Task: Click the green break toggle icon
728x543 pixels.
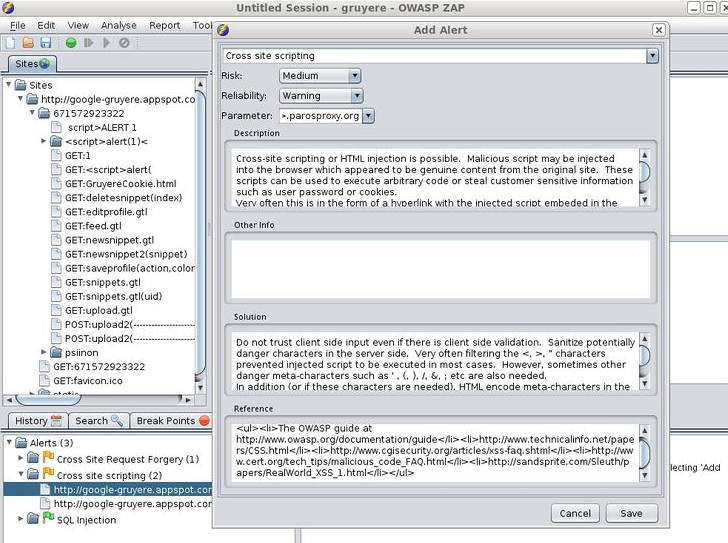Action: (x=71, y=43)
